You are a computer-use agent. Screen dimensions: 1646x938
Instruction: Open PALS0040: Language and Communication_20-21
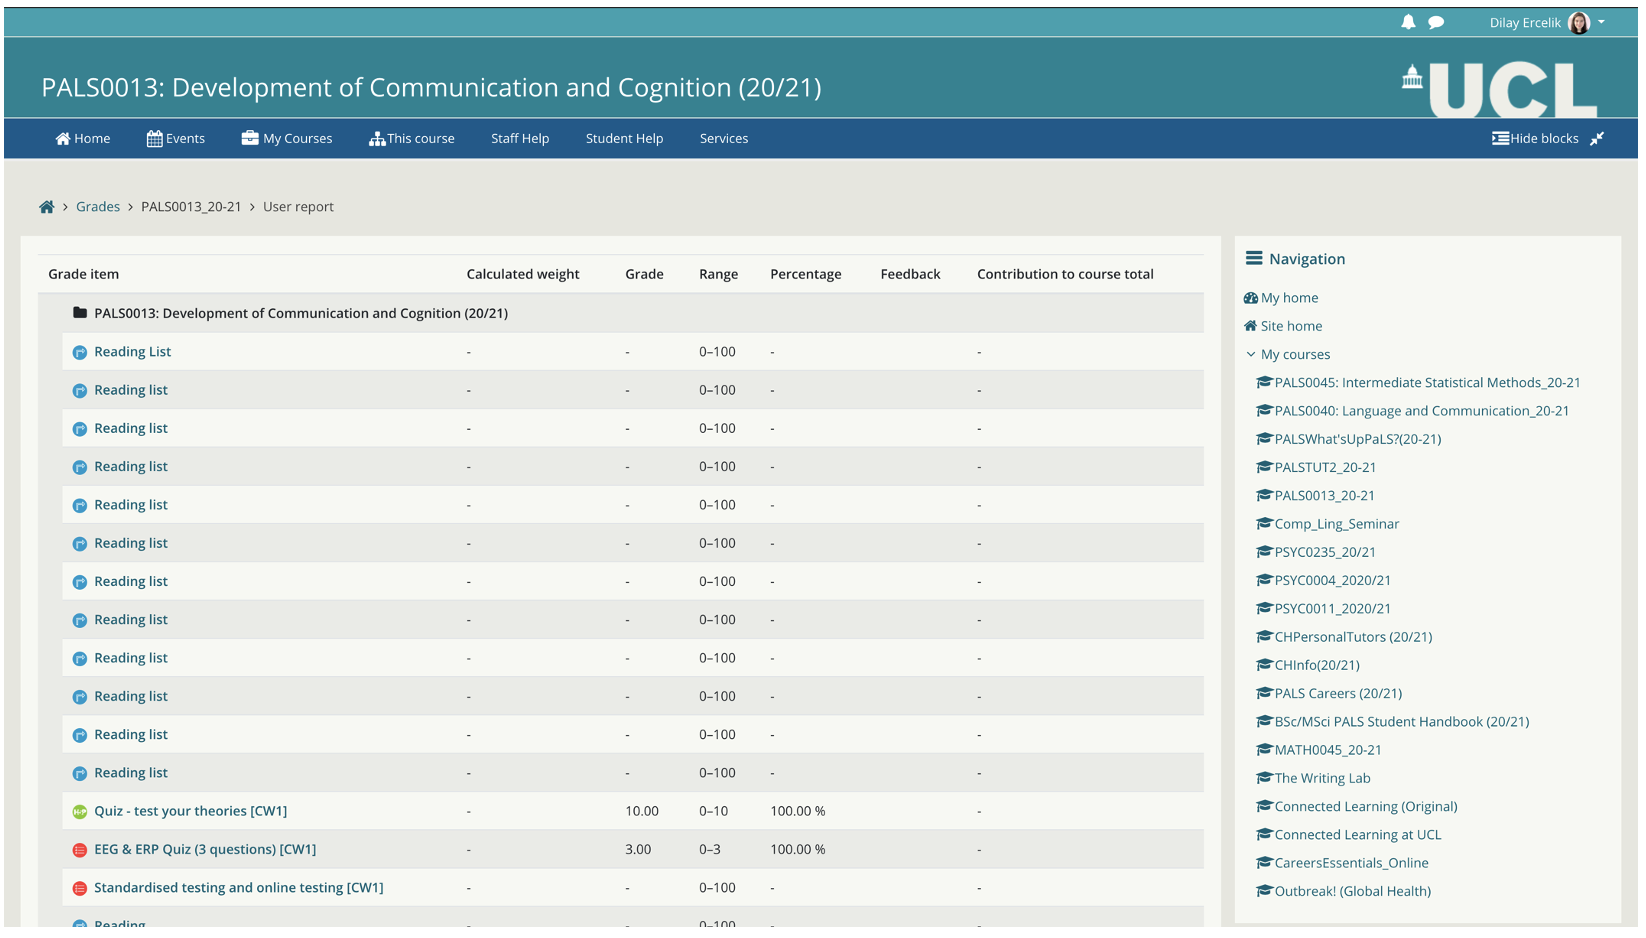tap(1422, 410)
